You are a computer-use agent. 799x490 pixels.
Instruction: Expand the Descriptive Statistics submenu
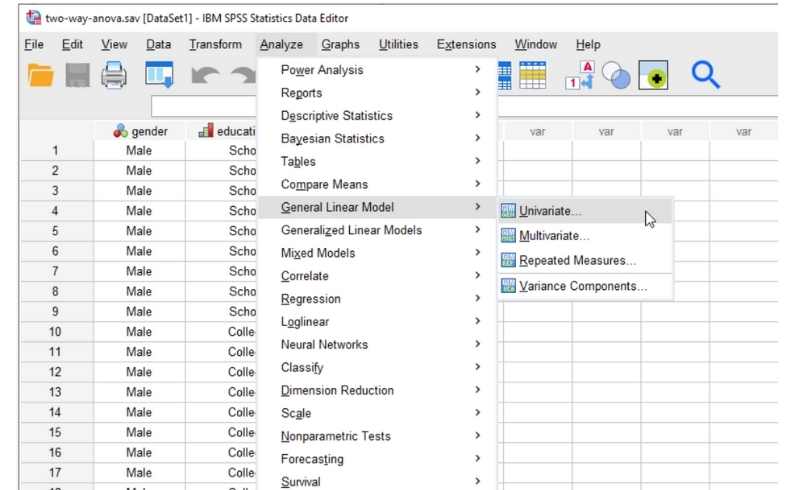378,116
